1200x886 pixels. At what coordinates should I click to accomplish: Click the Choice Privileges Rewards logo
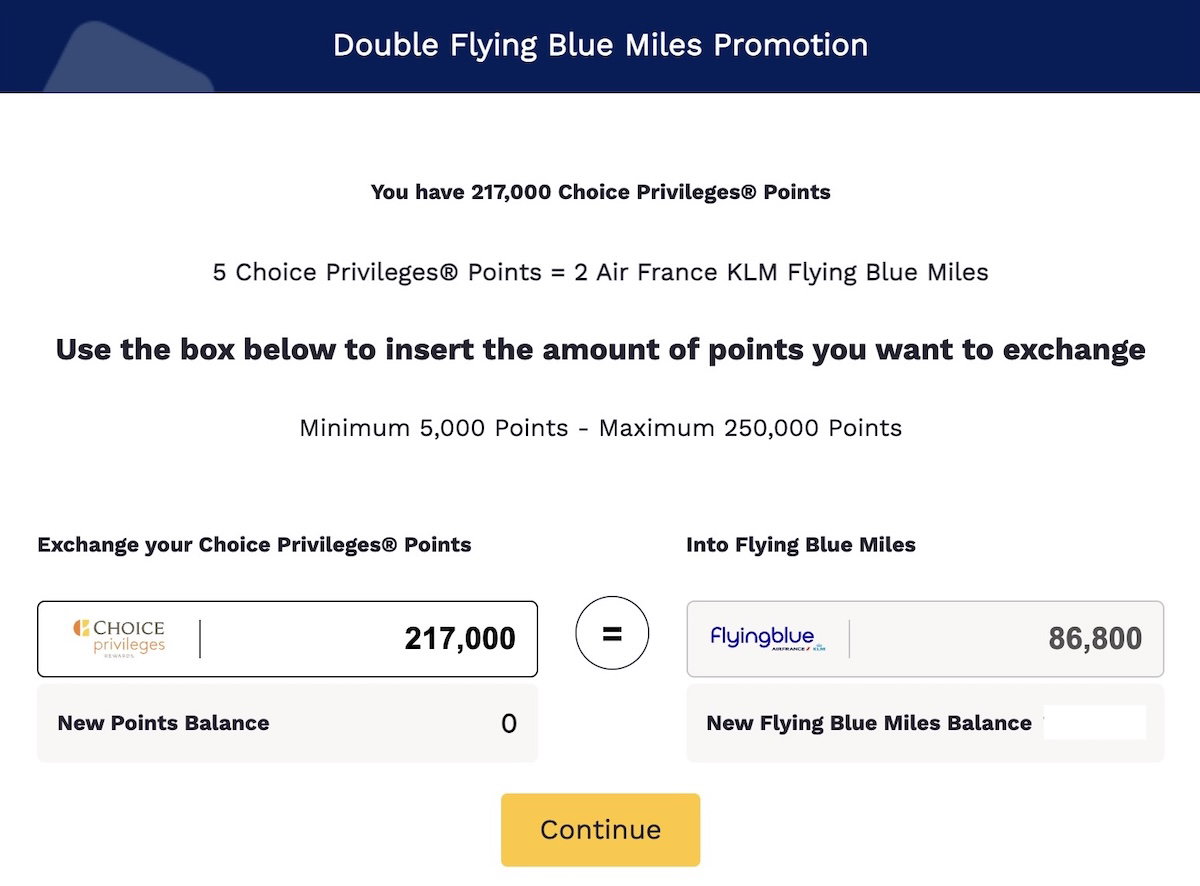pyautogui.click(x=119, y=638)
